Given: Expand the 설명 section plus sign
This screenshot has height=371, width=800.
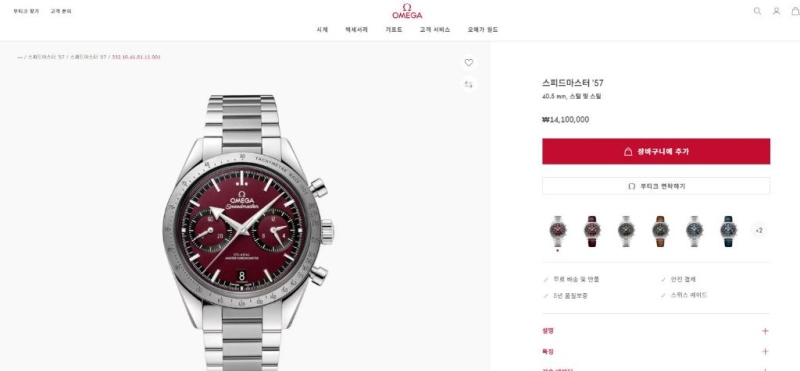Looking at the screenshot, I should tap(765, 331).
